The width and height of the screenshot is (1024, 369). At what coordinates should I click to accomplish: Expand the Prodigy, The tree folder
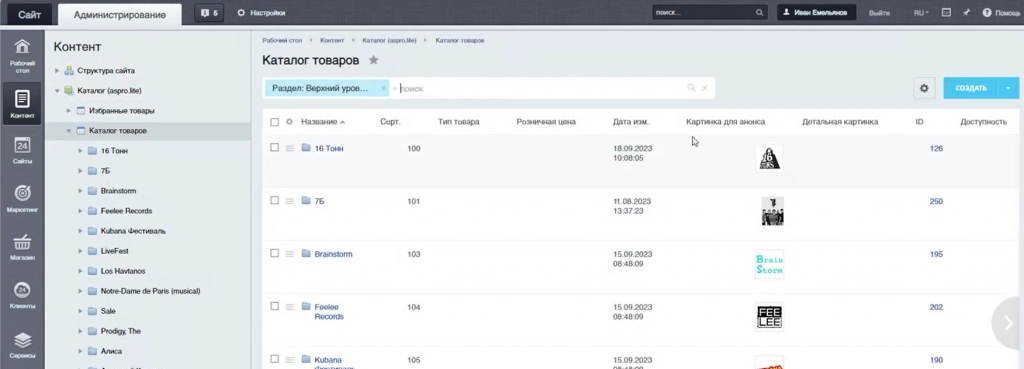pos(80,331)
